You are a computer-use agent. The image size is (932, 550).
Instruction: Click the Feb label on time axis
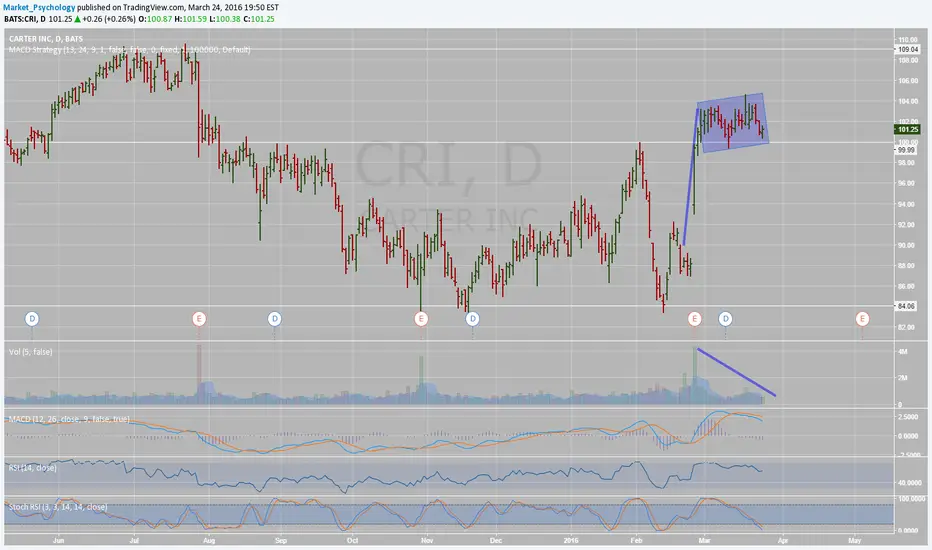[637, 541]
